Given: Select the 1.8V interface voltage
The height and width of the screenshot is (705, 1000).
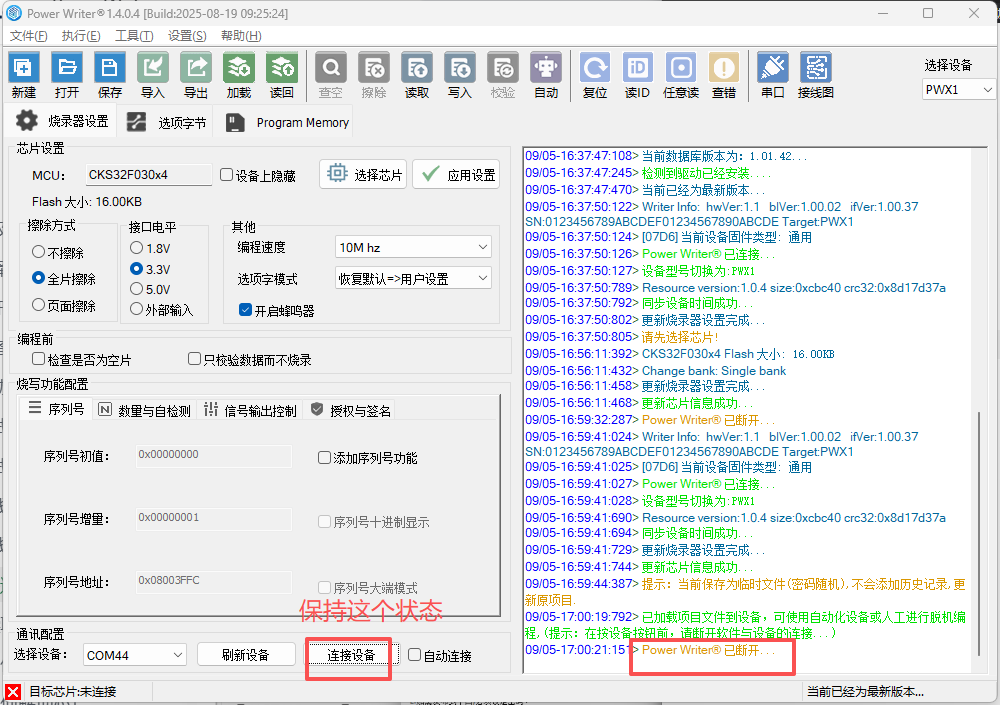Looking at the screenshot, I should click(136, 248).
